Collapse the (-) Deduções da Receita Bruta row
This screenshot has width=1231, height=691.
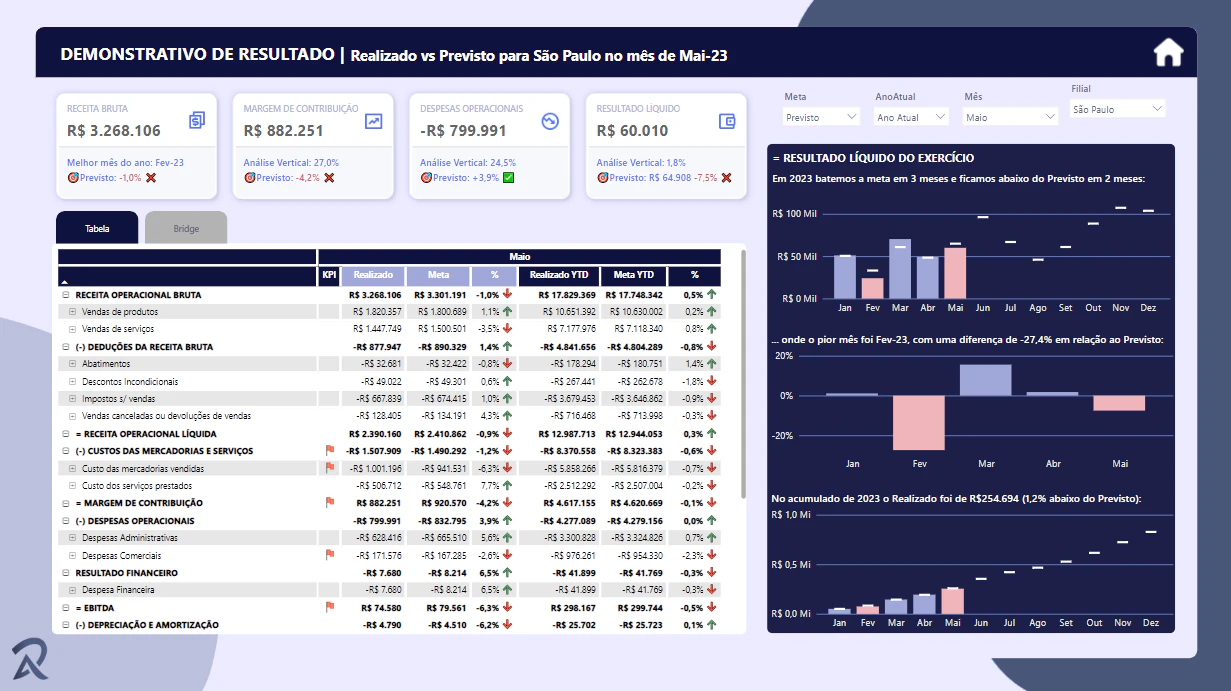66,347
